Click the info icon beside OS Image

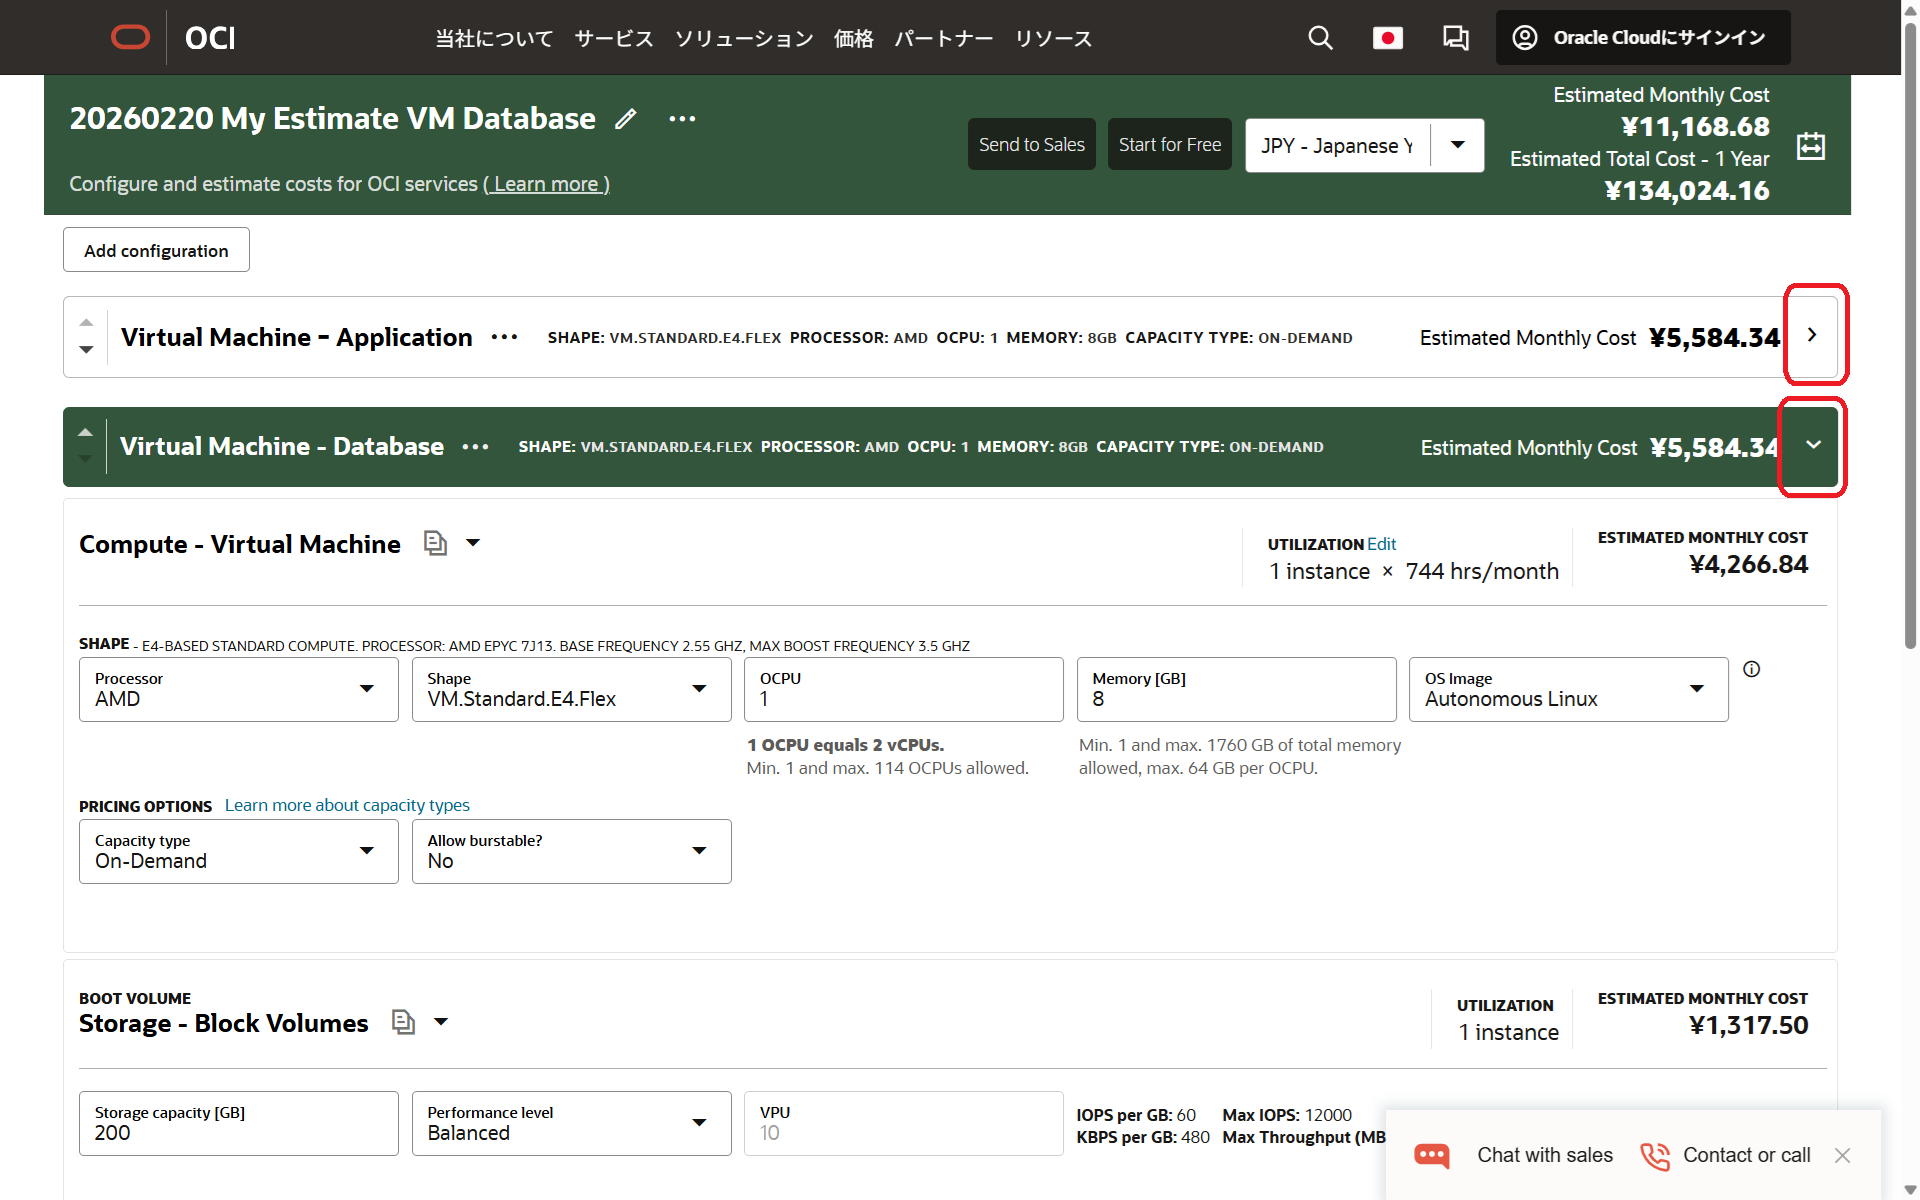coord(1751,669)
